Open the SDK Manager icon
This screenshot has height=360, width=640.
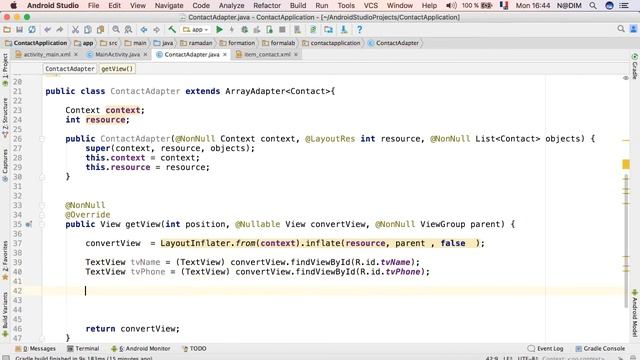tap(344, 29)
